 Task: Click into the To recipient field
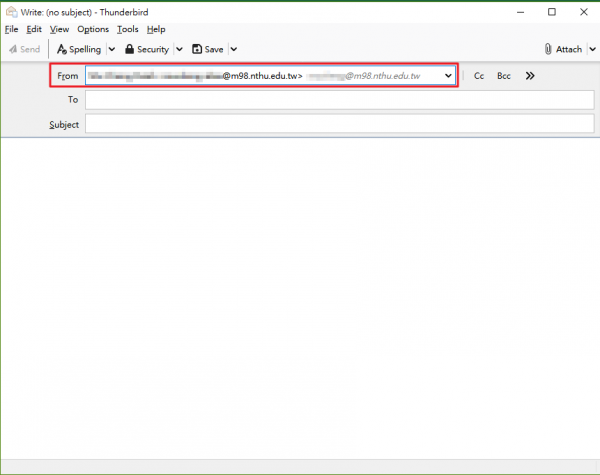tap(338, 100)
